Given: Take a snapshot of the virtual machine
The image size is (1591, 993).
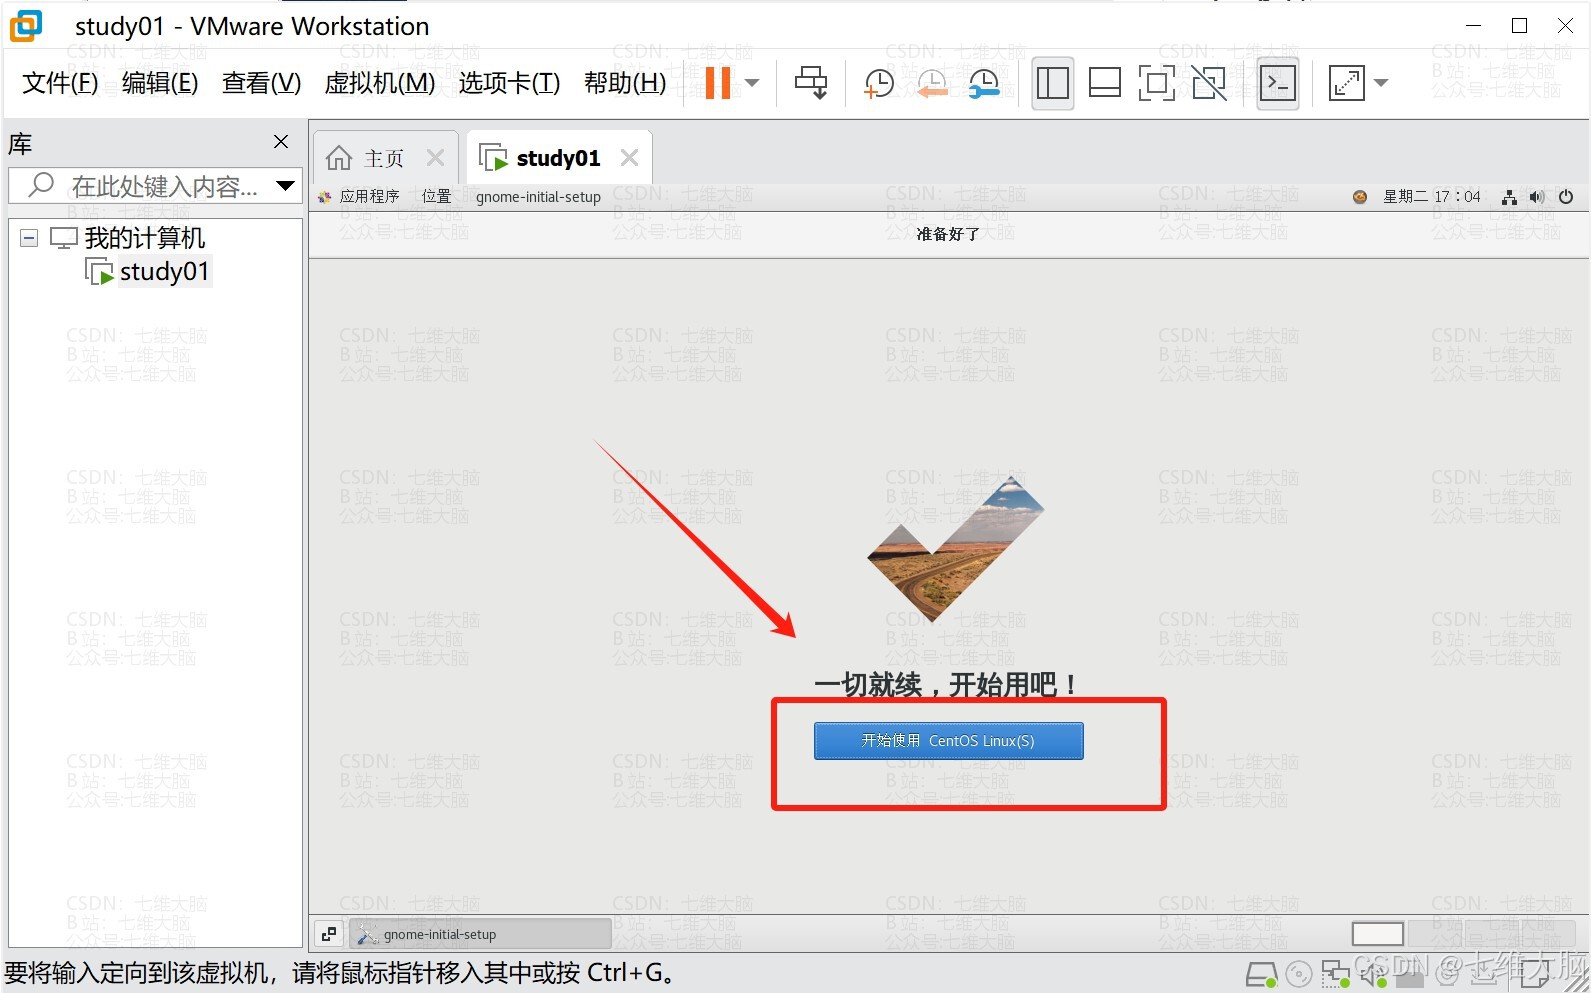Looking at the screenshot, I should (x=878, y=84).
